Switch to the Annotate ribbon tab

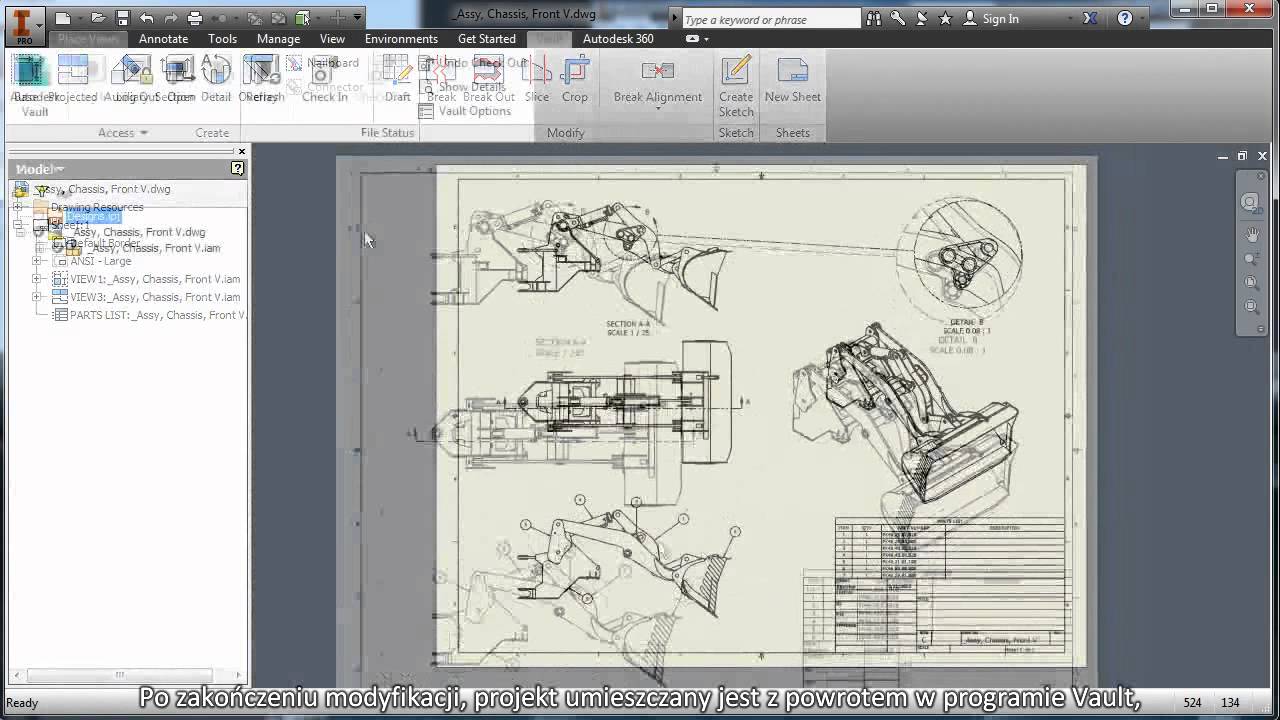[163, 39]
